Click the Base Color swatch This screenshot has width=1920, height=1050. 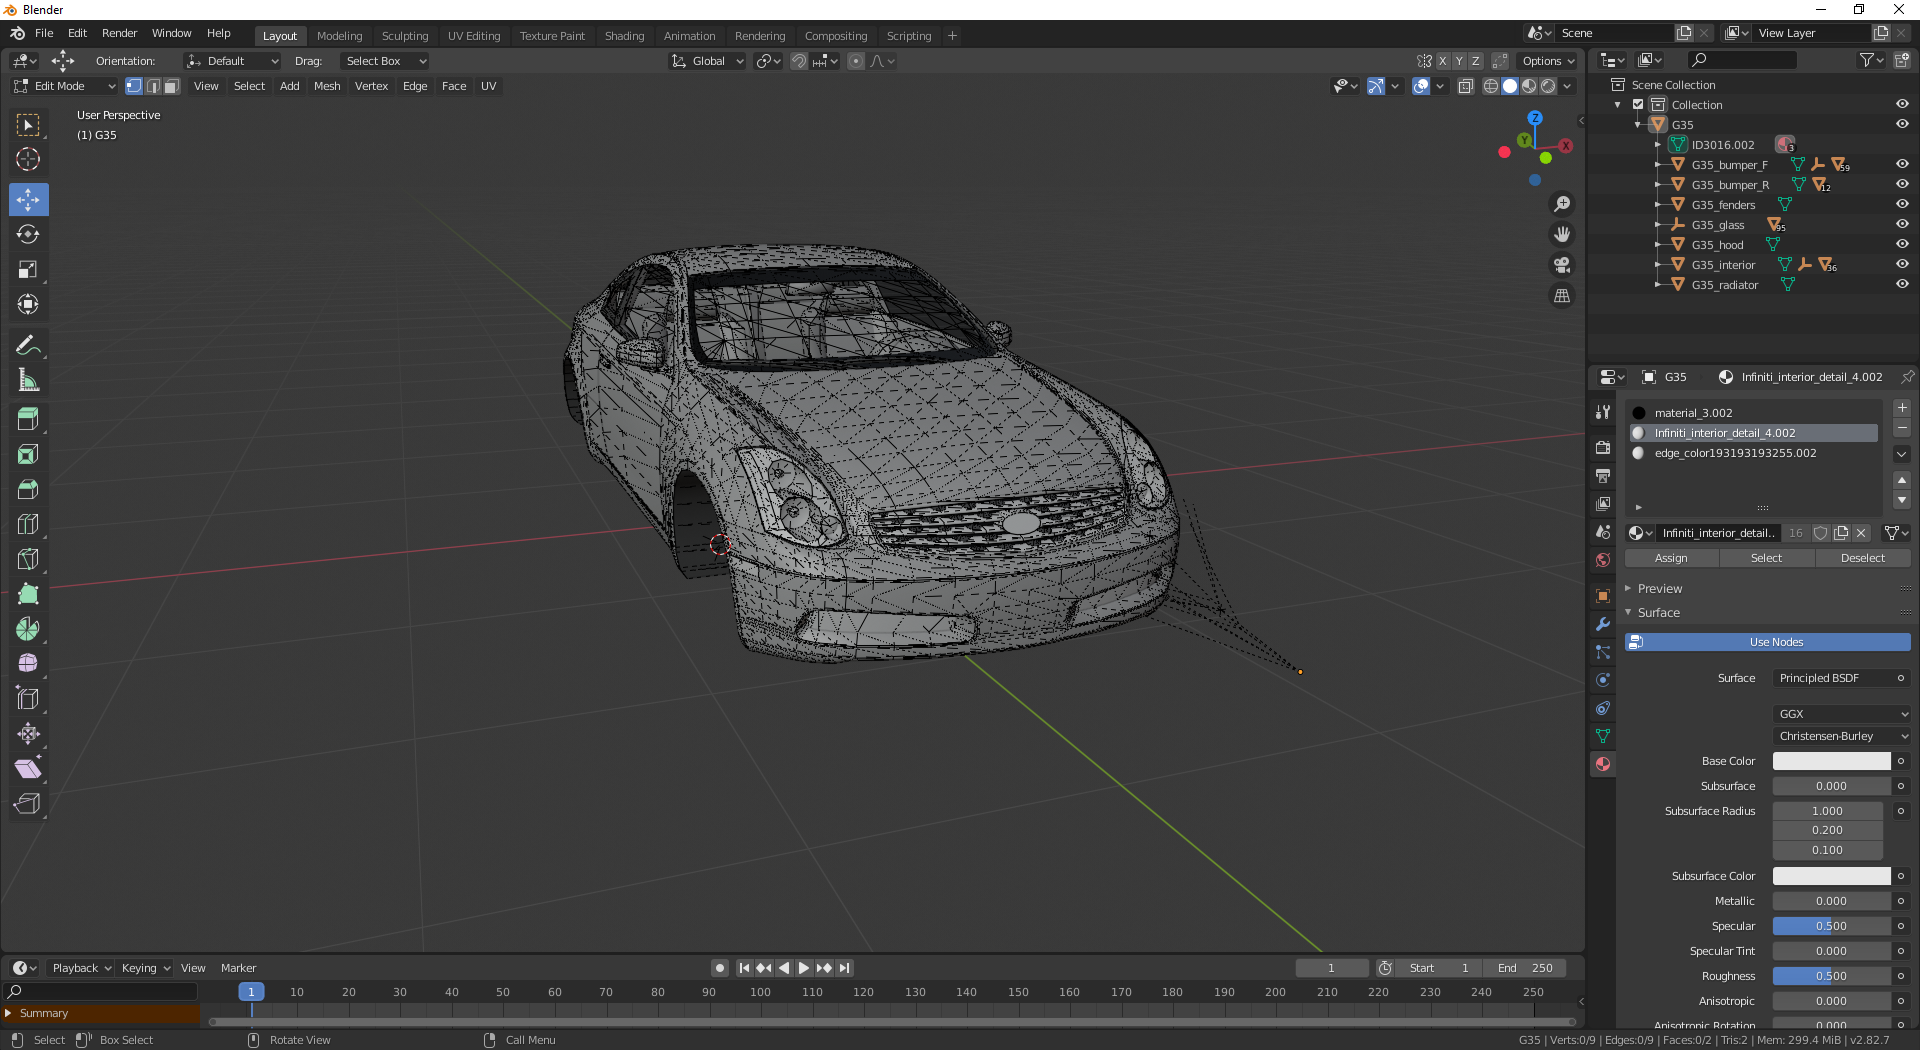(1830, 761)
